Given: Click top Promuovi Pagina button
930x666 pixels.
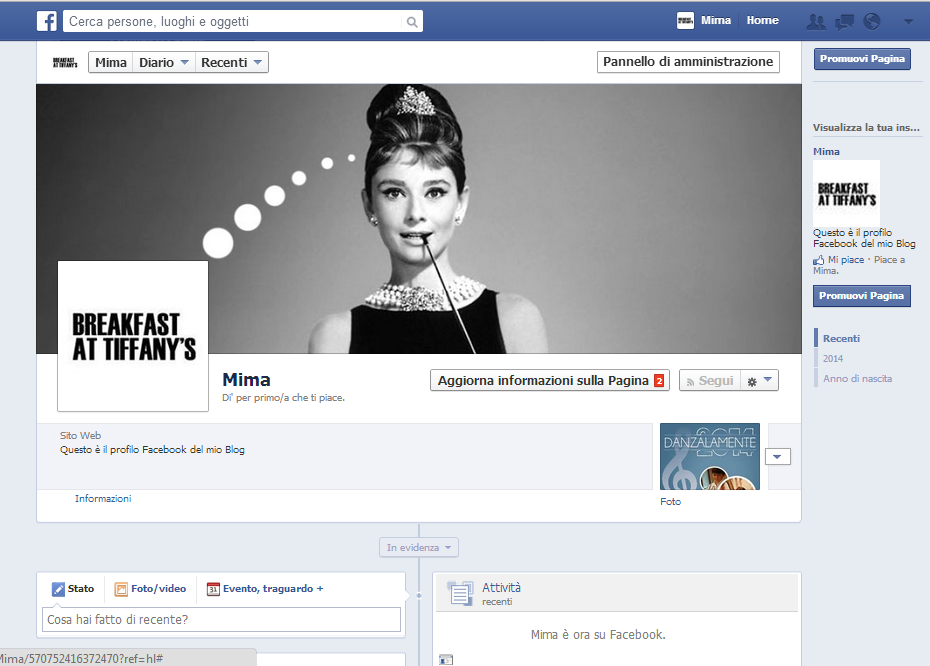Looking at the screenshot, I should tap(862, 59).
